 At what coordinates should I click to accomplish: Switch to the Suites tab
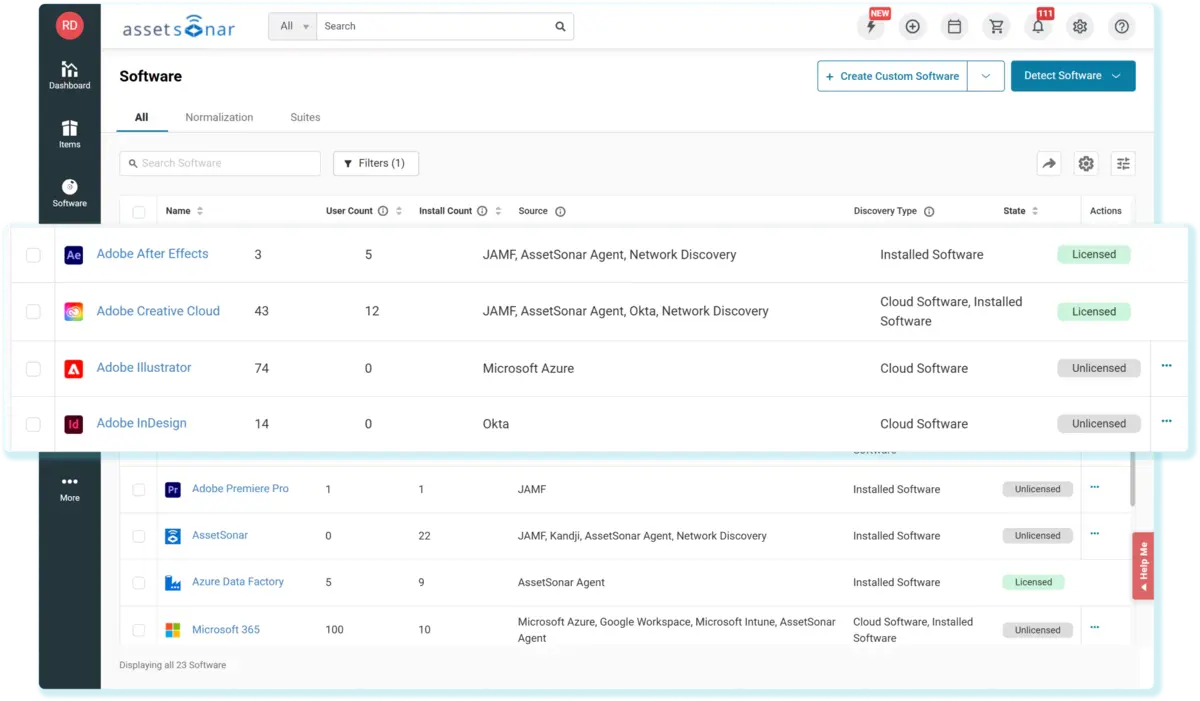[305, 117]
